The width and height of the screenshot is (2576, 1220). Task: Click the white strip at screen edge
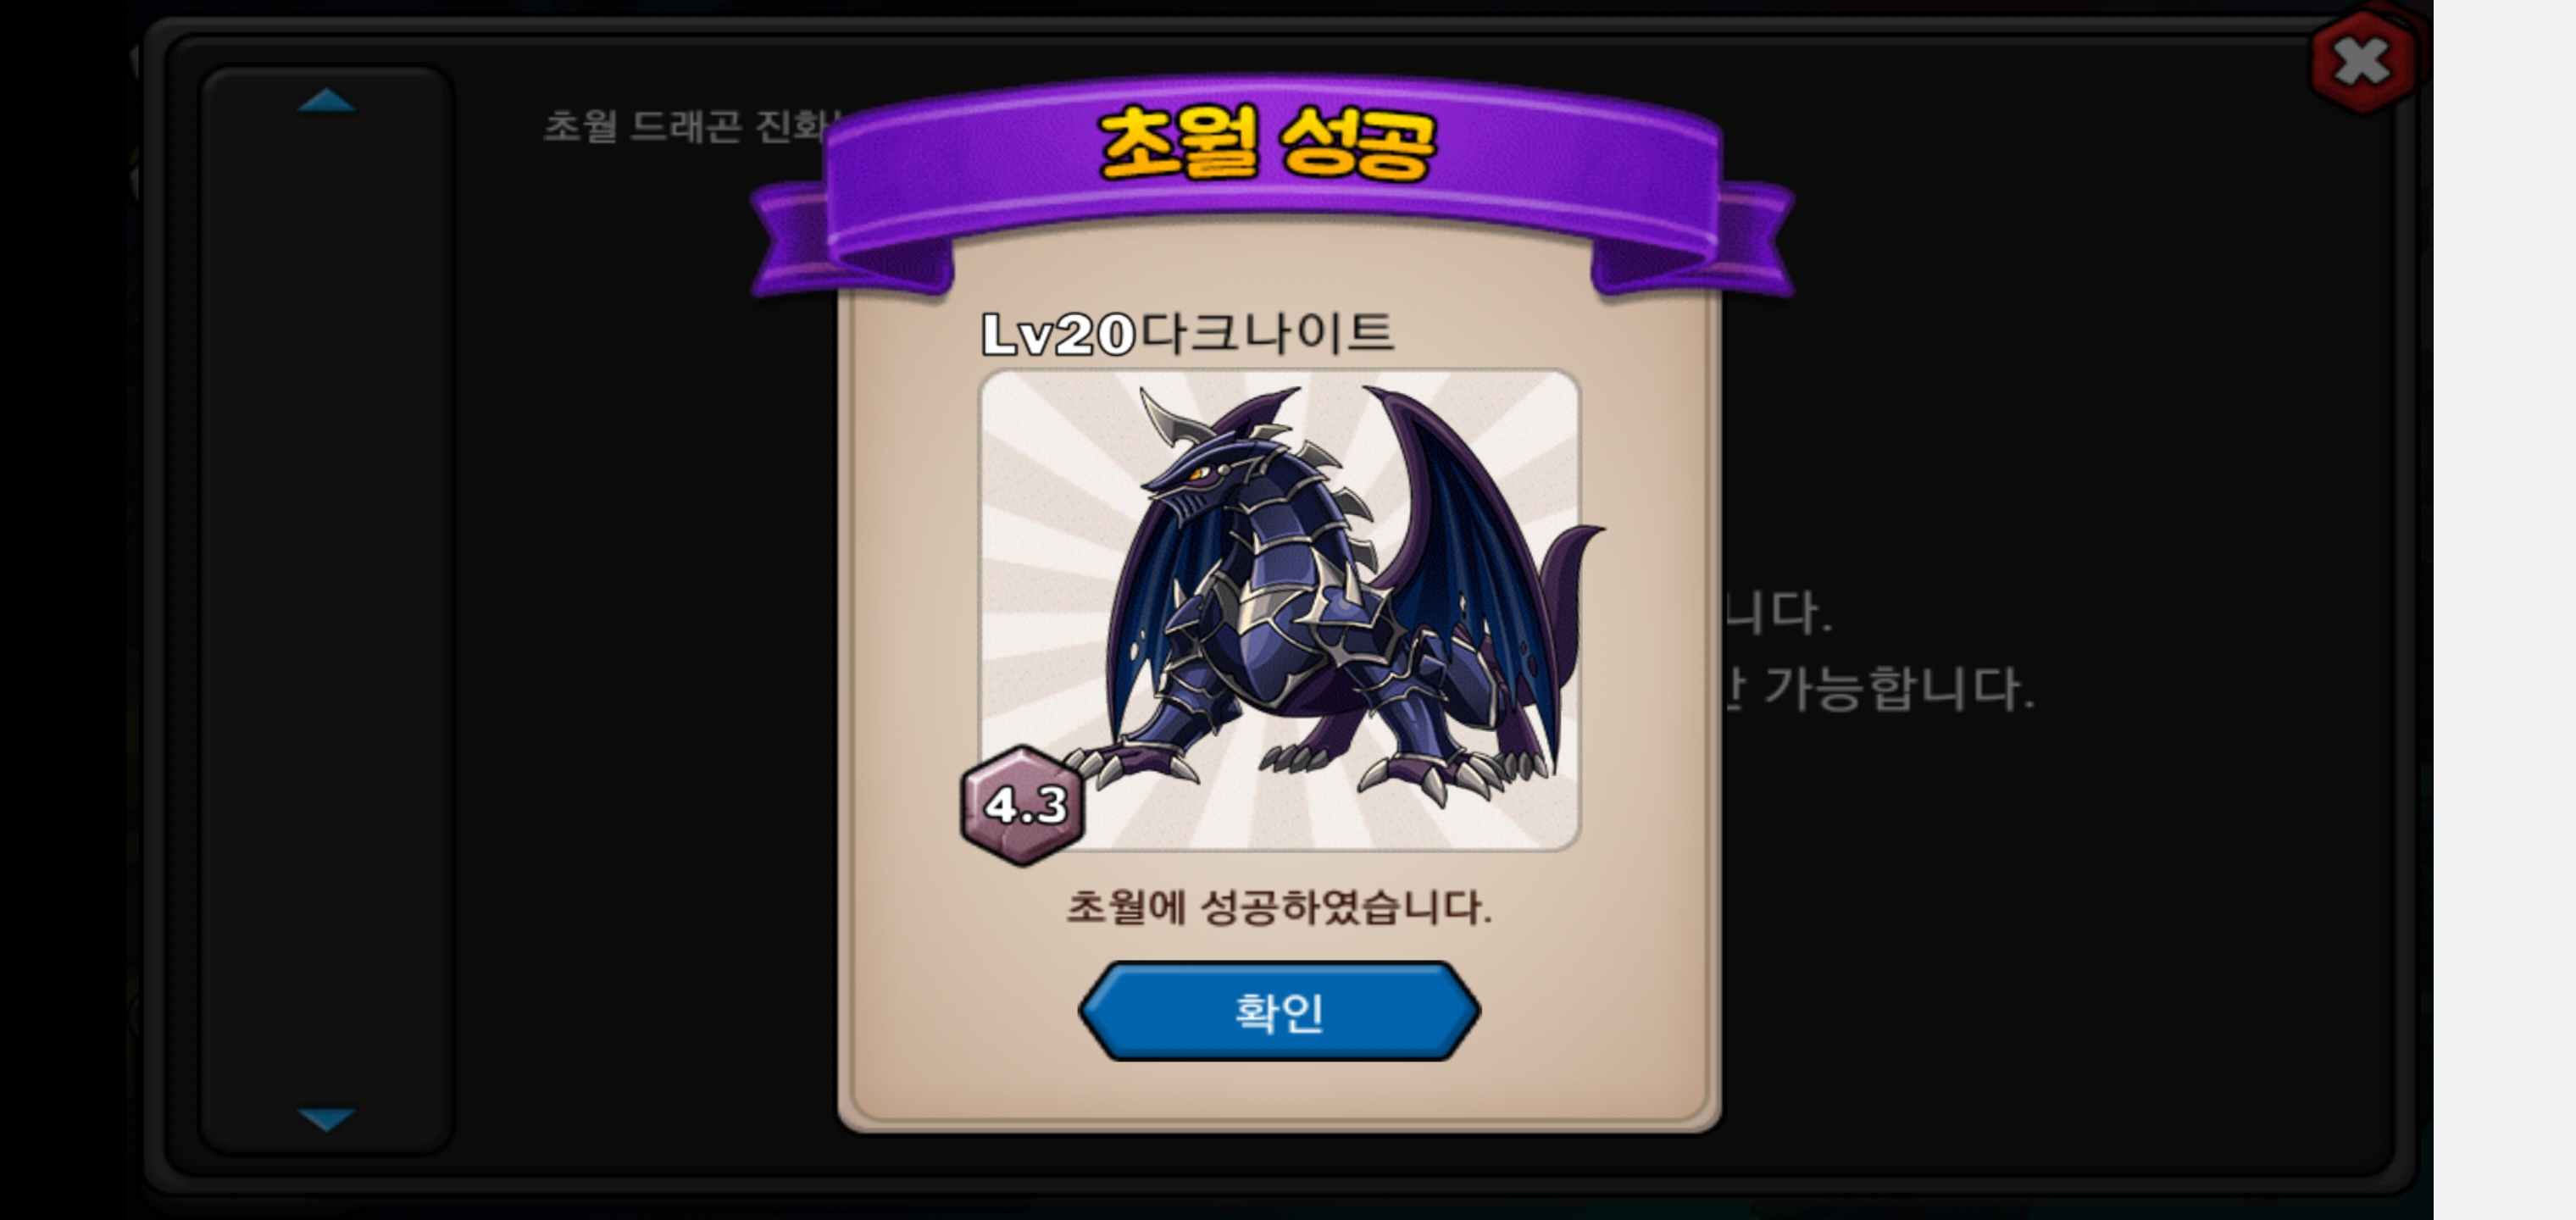click(2504, 610)
